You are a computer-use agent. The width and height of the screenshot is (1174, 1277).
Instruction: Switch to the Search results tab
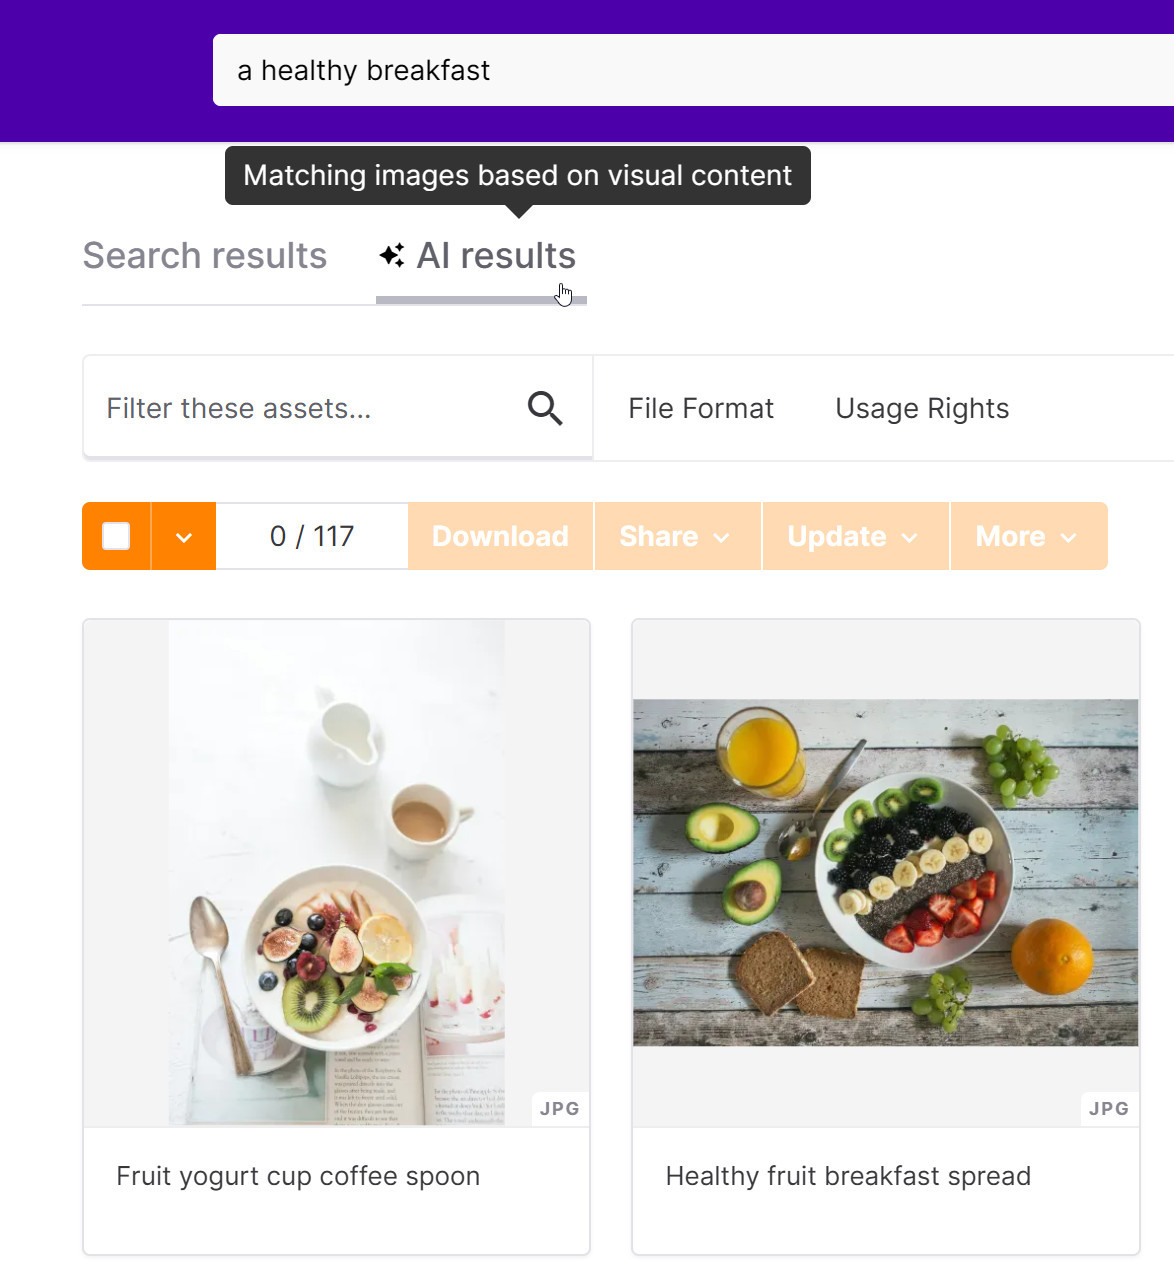[x=205, y=256]
